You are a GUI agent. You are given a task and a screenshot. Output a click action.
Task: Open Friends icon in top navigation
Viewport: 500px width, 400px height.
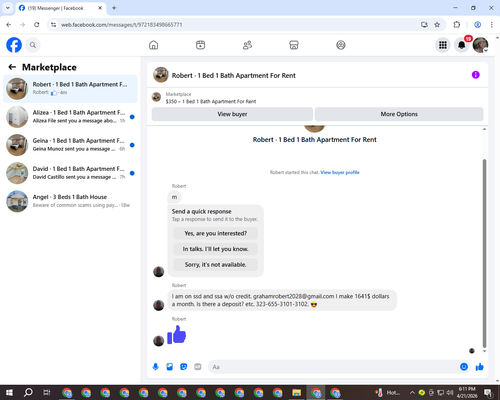pos(247,45)
